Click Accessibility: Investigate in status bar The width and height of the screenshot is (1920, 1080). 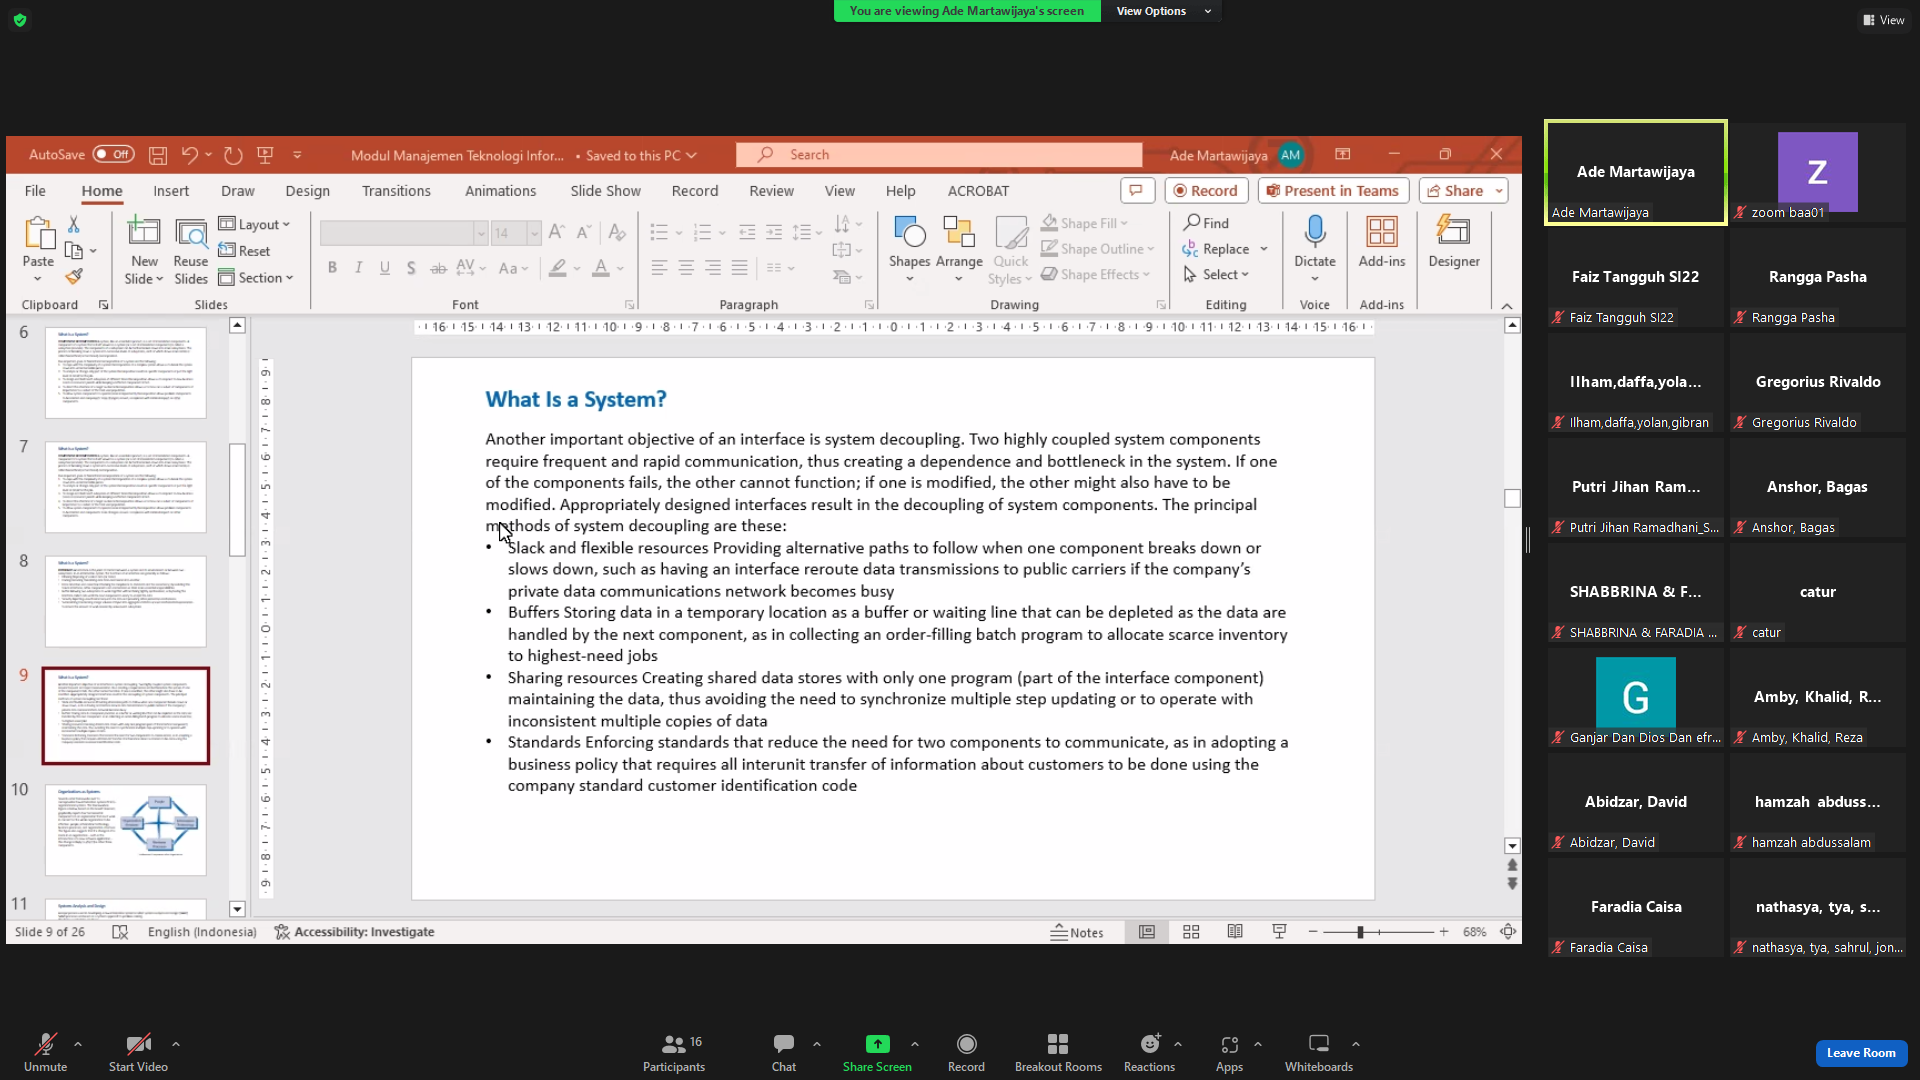pyautogui.click(x=355, y=932)
